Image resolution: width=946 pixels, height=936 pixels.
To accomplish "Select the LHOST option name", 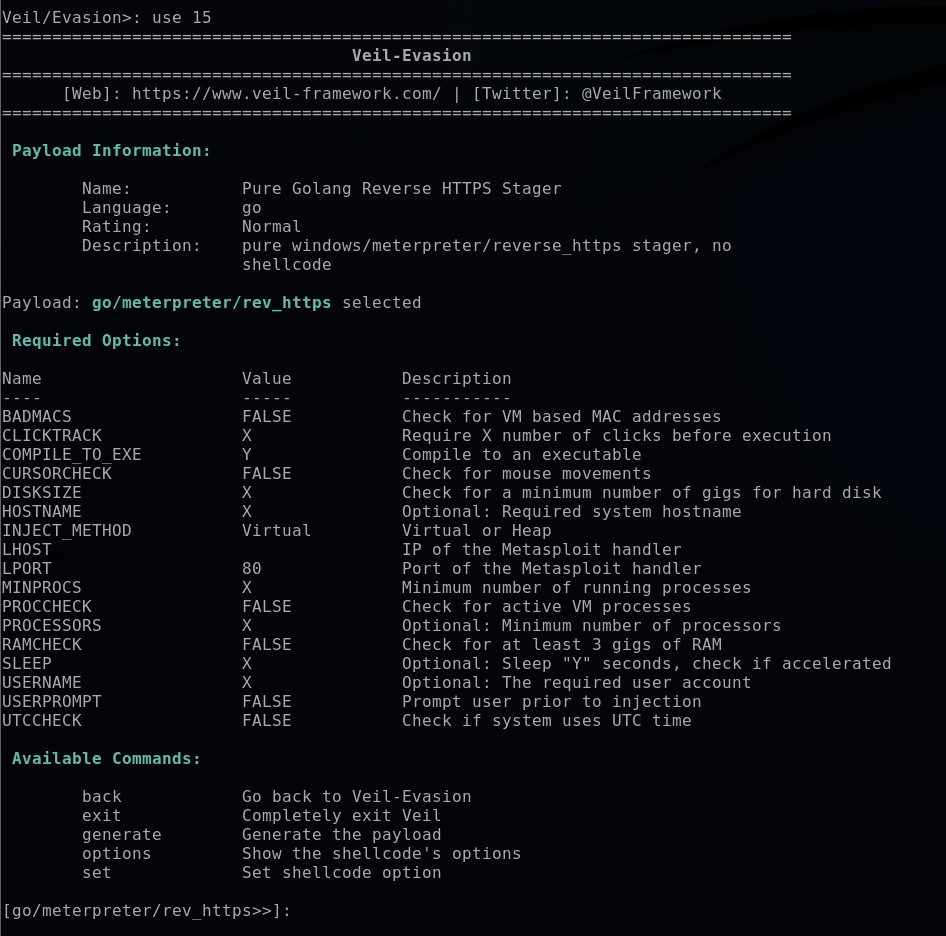I will [26, 549].
